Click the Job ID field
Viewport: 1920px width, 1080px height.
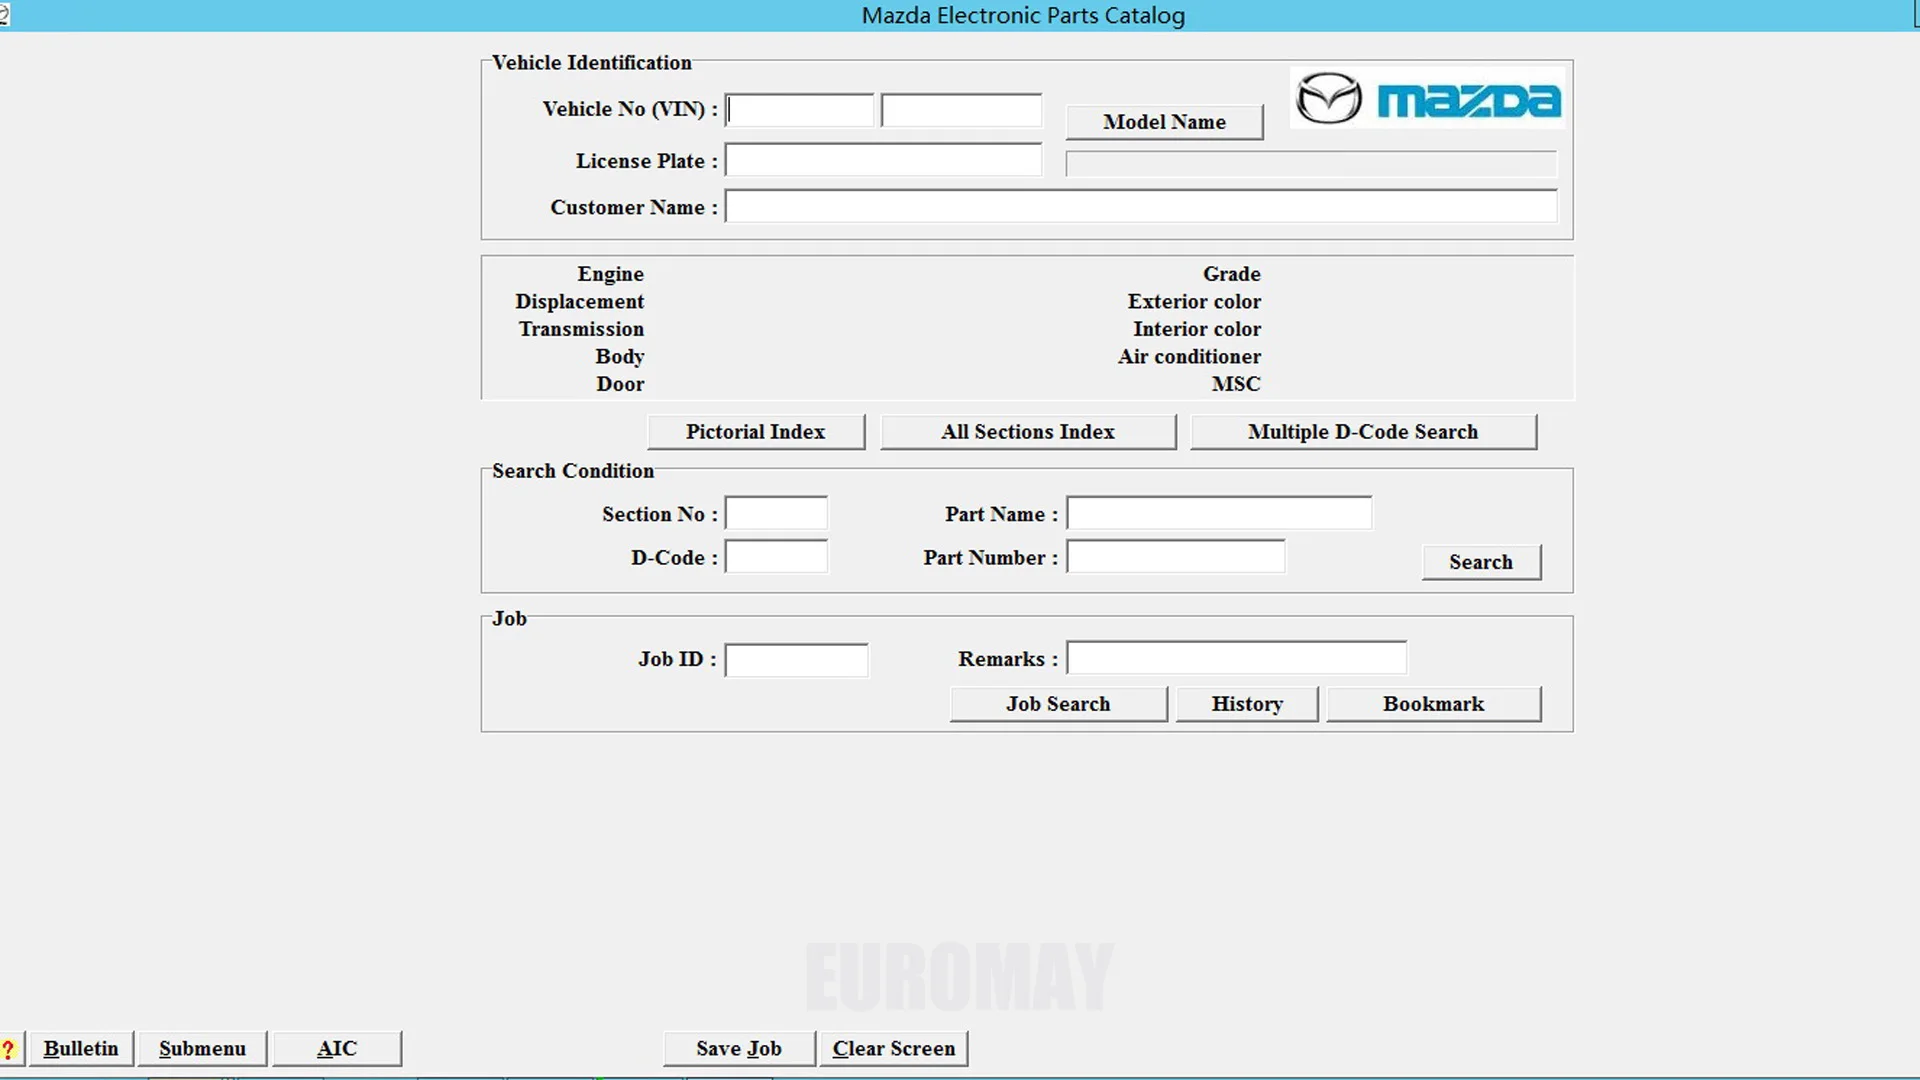click(x=796, y=660)
